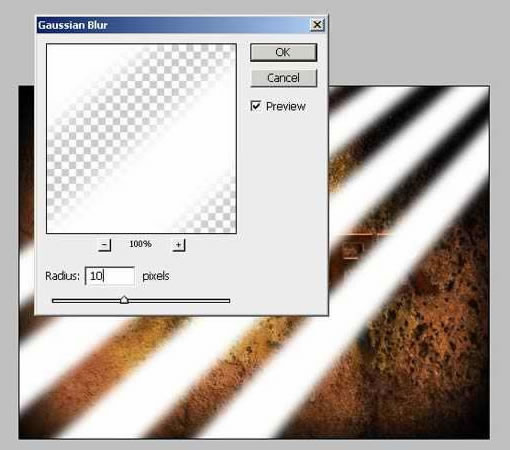Screen dimensions: 510x450
Task: Click the Radius label text
Action: tap(63, 276)
